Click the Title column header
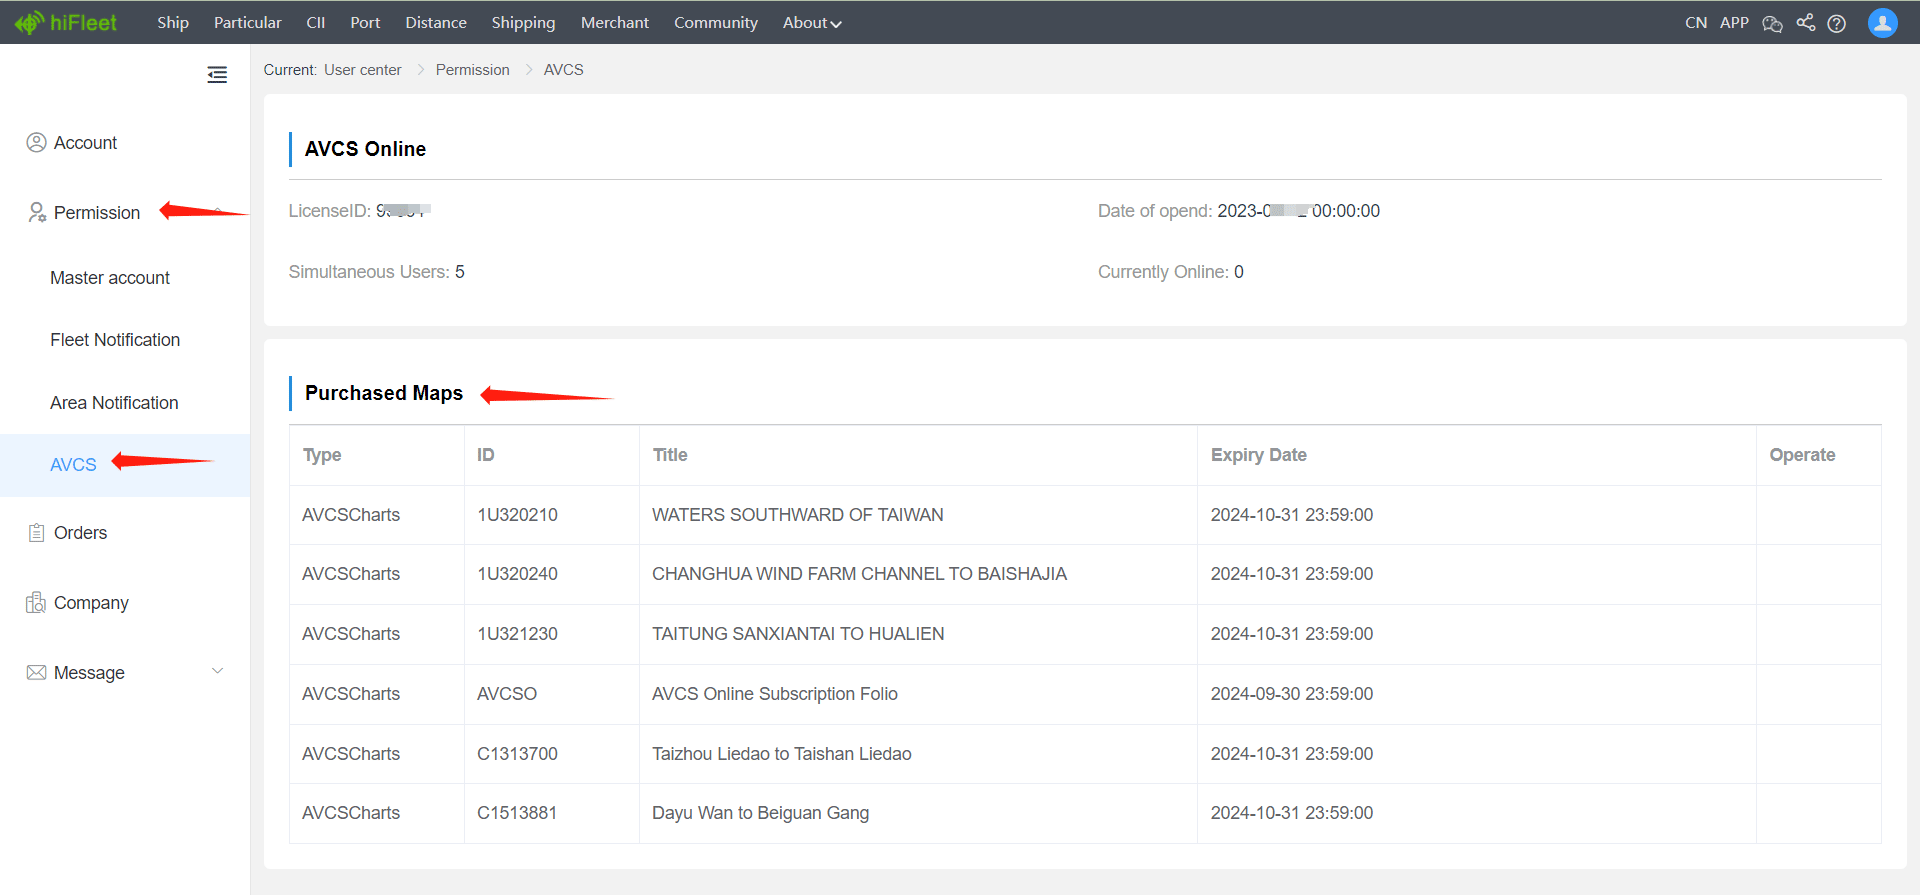The height and width of the screenshot is (895, 1920). click(670, 455)
